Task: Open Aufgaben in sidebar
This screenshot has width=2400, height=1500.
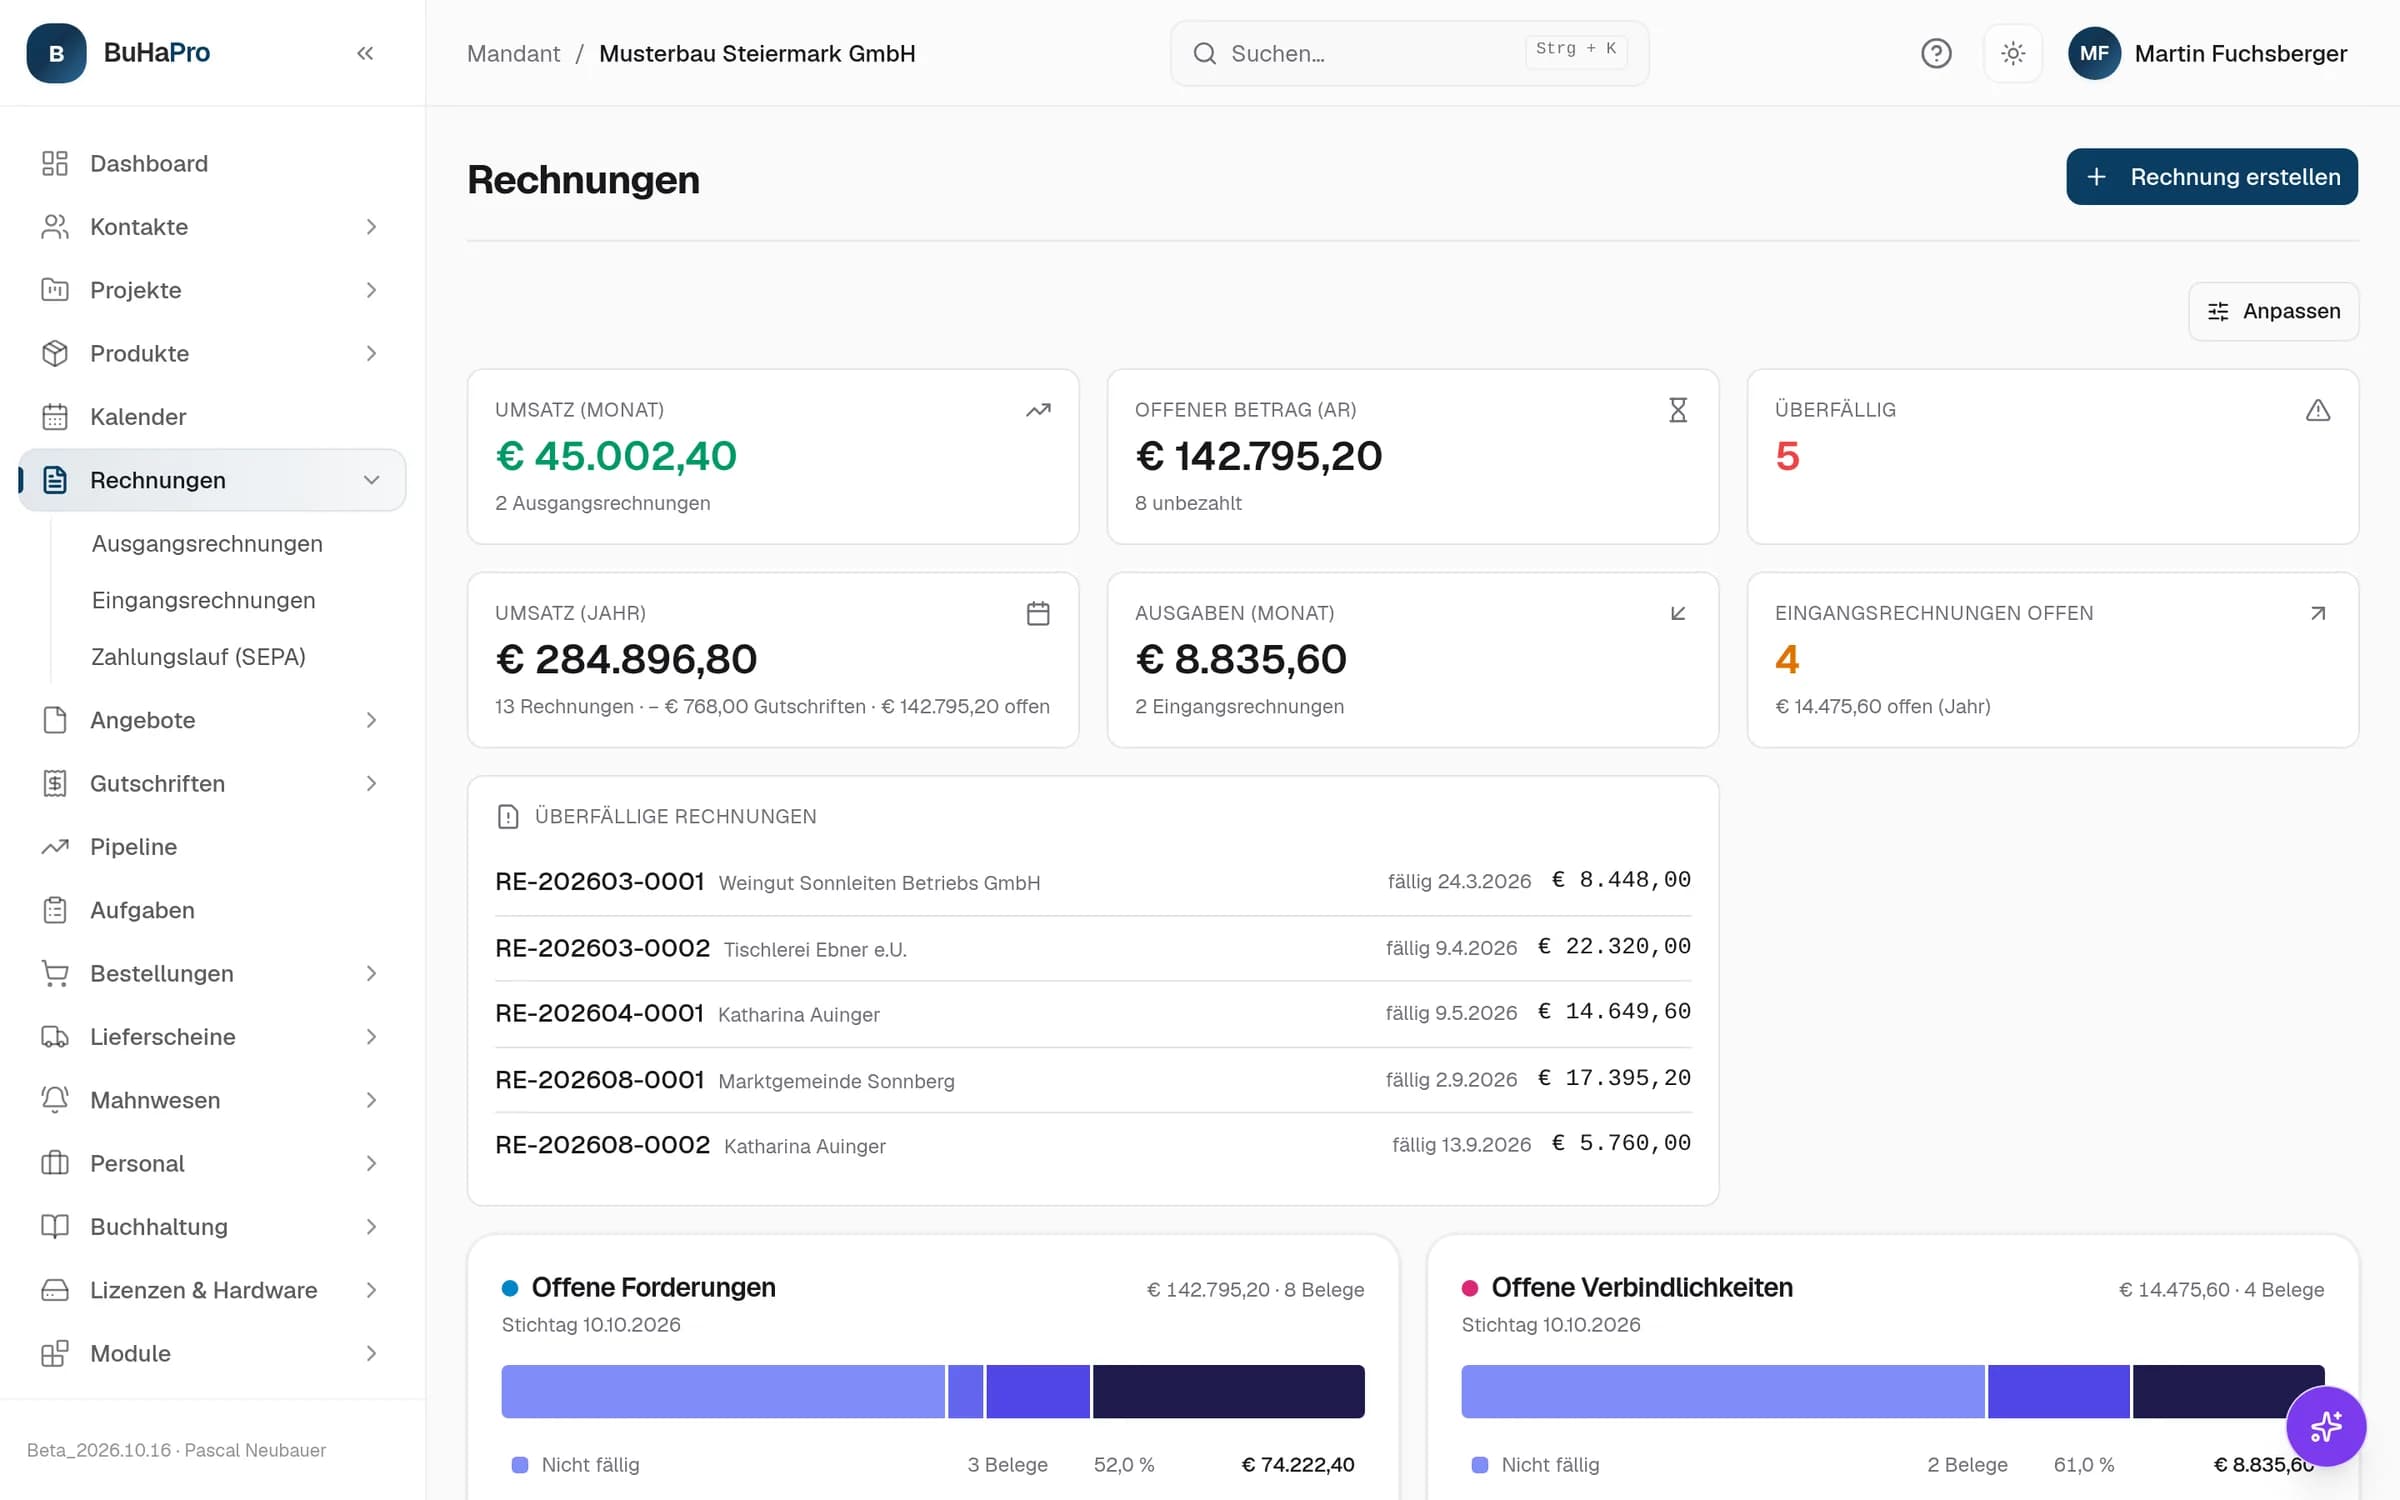Action: 212,910
